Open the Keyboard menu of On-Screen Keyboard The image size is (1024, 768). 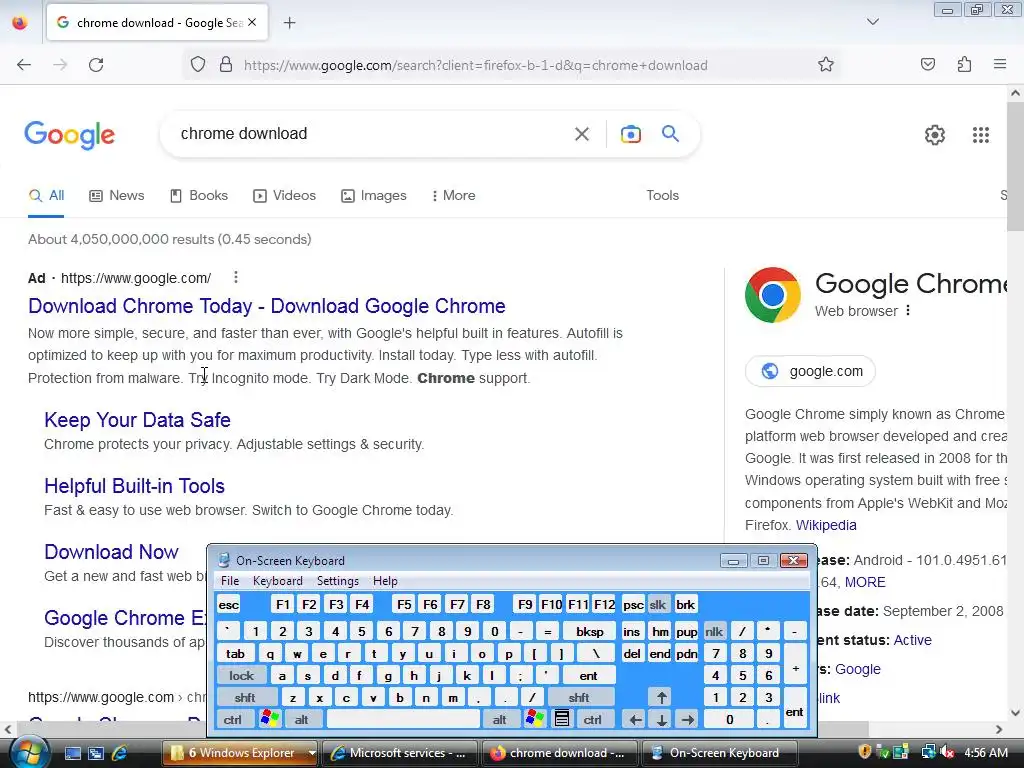278,581
